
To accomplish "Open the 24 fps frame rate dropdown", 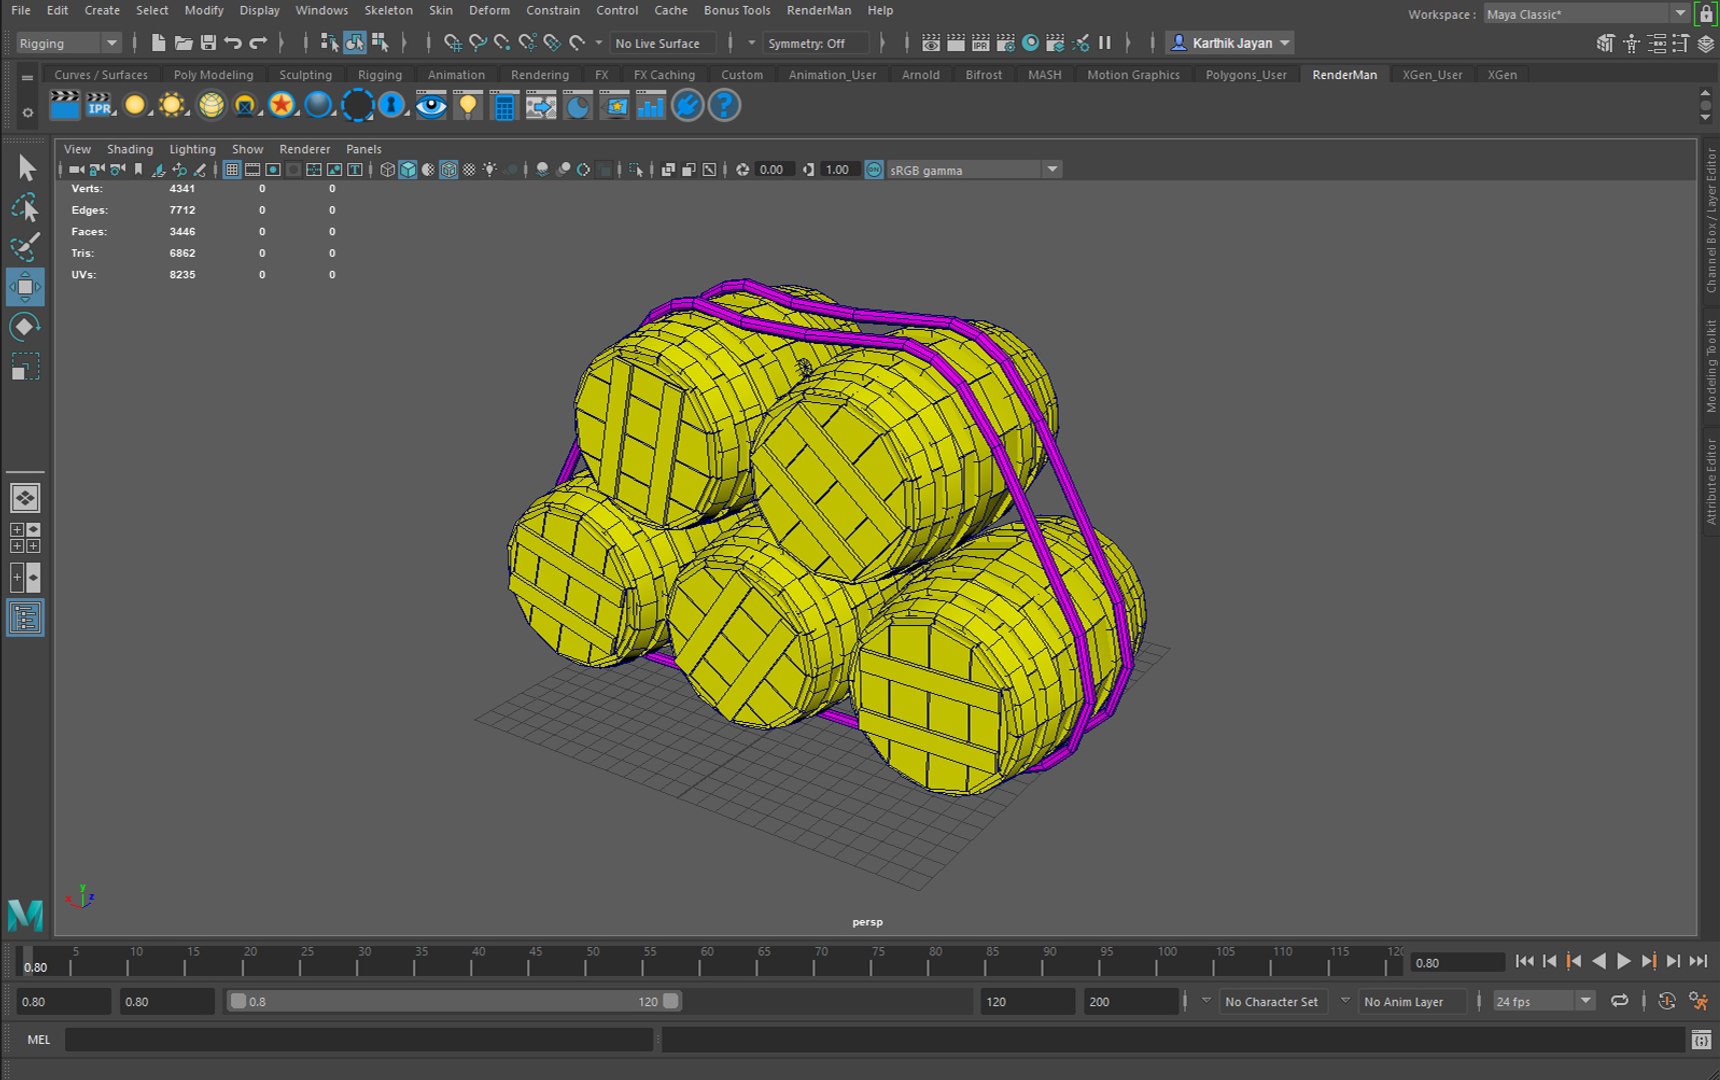I will pos(1543,1001).
